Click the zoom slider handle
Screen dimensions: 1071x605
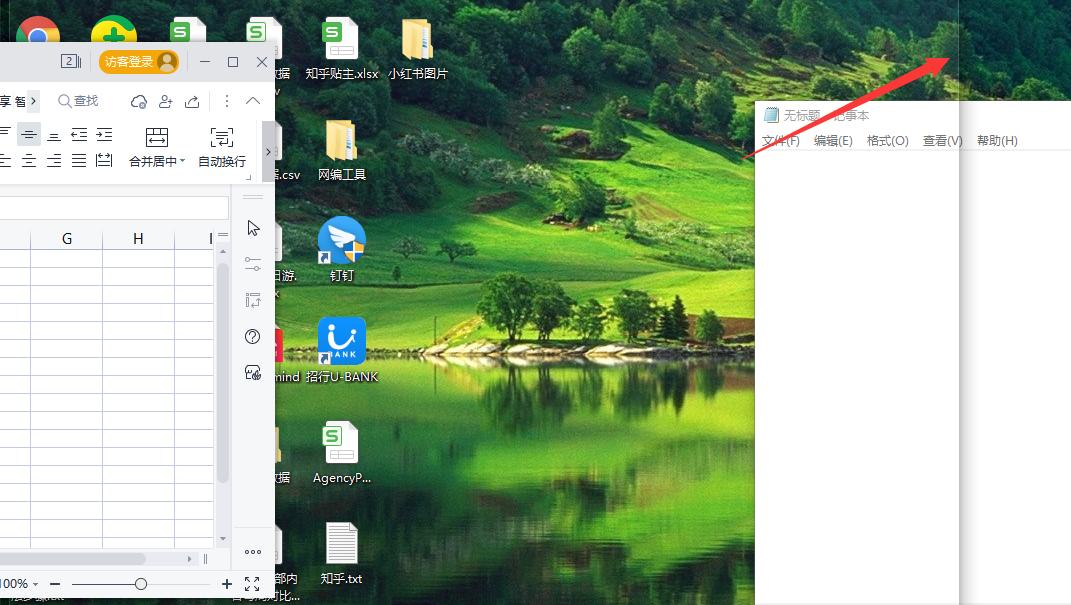coord(141,584)
